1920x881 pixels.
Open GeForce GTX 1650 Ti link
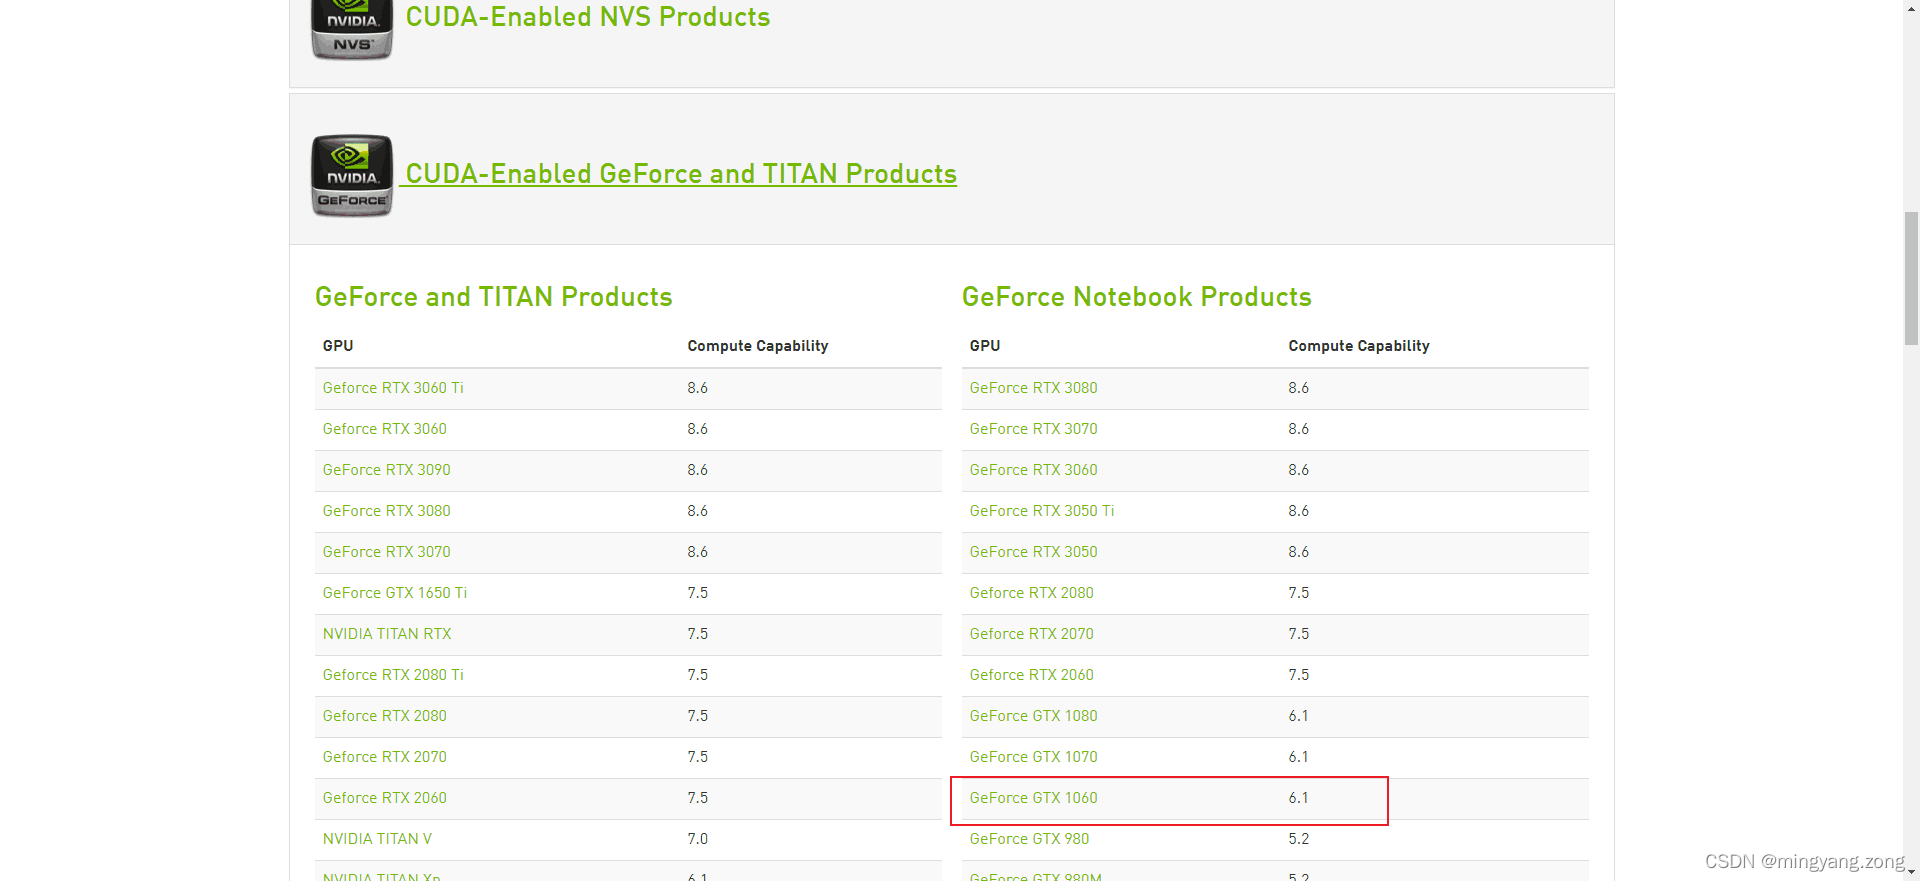(394, 593)
